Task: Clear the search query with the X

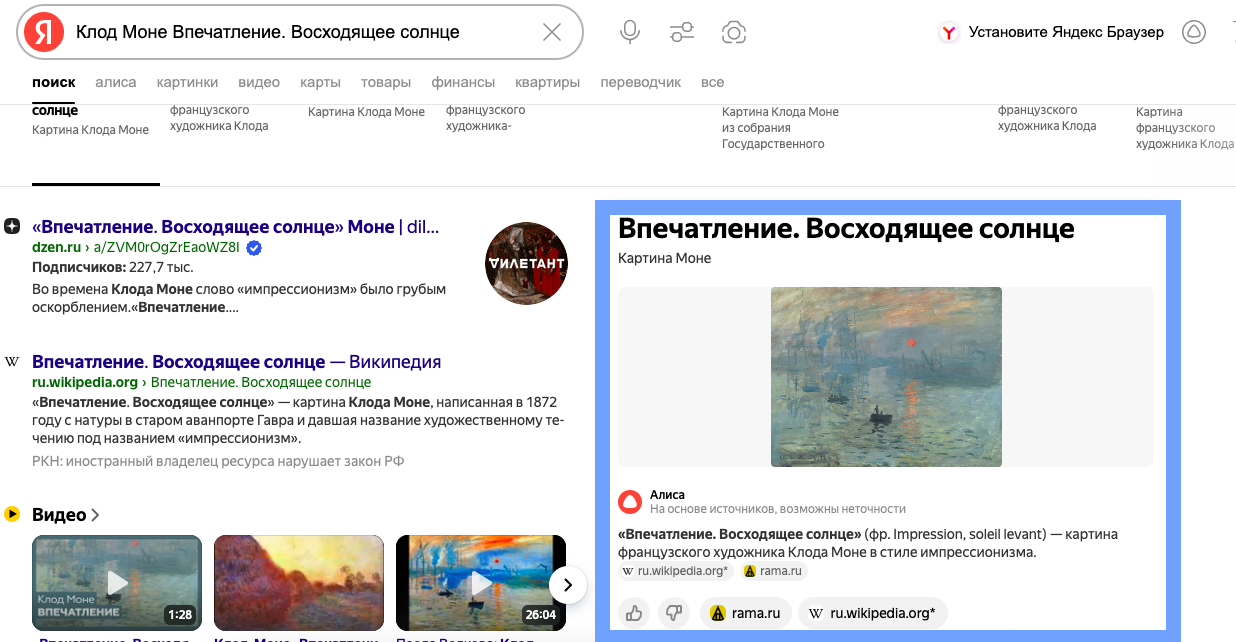Action: click(x=552, y=32)
